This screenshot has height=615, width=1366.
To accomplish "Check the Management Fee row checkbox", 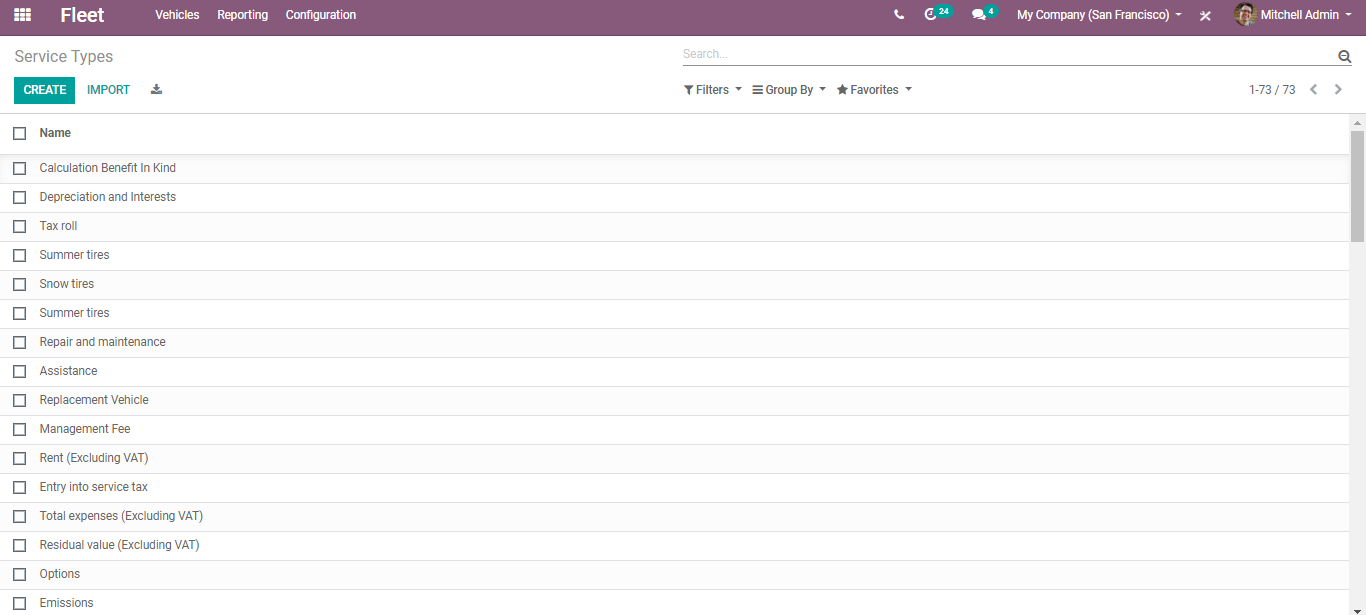I will [x=19, y=429].
